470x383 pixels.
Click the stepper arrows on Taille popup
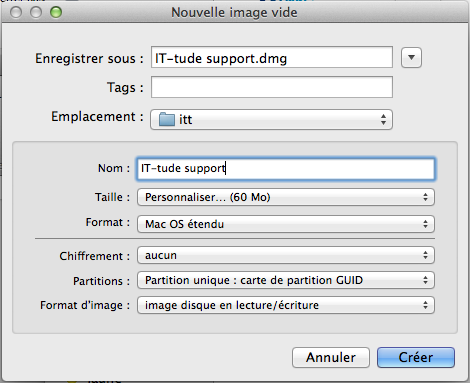[x=425, y=197]
